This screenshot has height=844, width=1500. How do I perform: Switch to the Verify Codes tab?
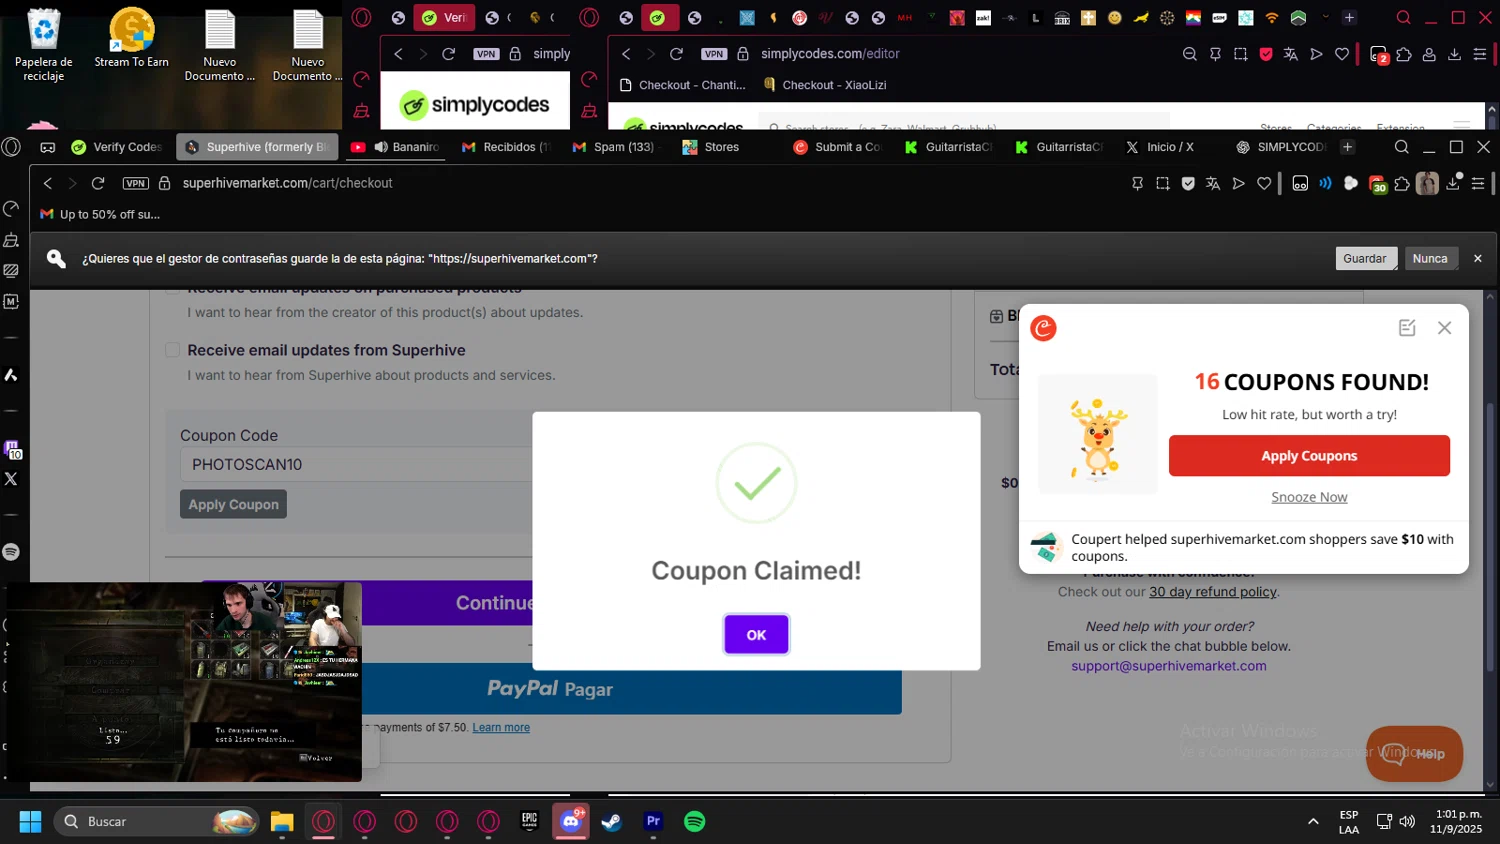coord(118,147)
